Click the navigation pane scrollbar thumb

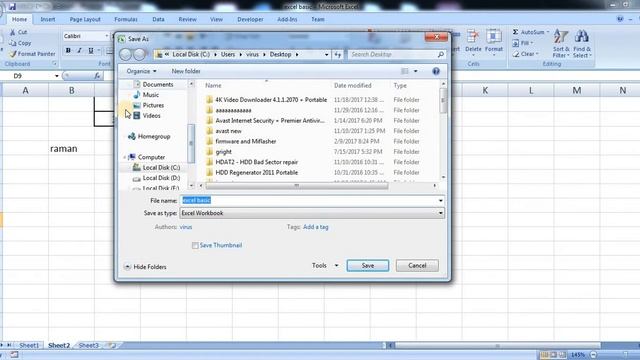(x=191, y=143)
